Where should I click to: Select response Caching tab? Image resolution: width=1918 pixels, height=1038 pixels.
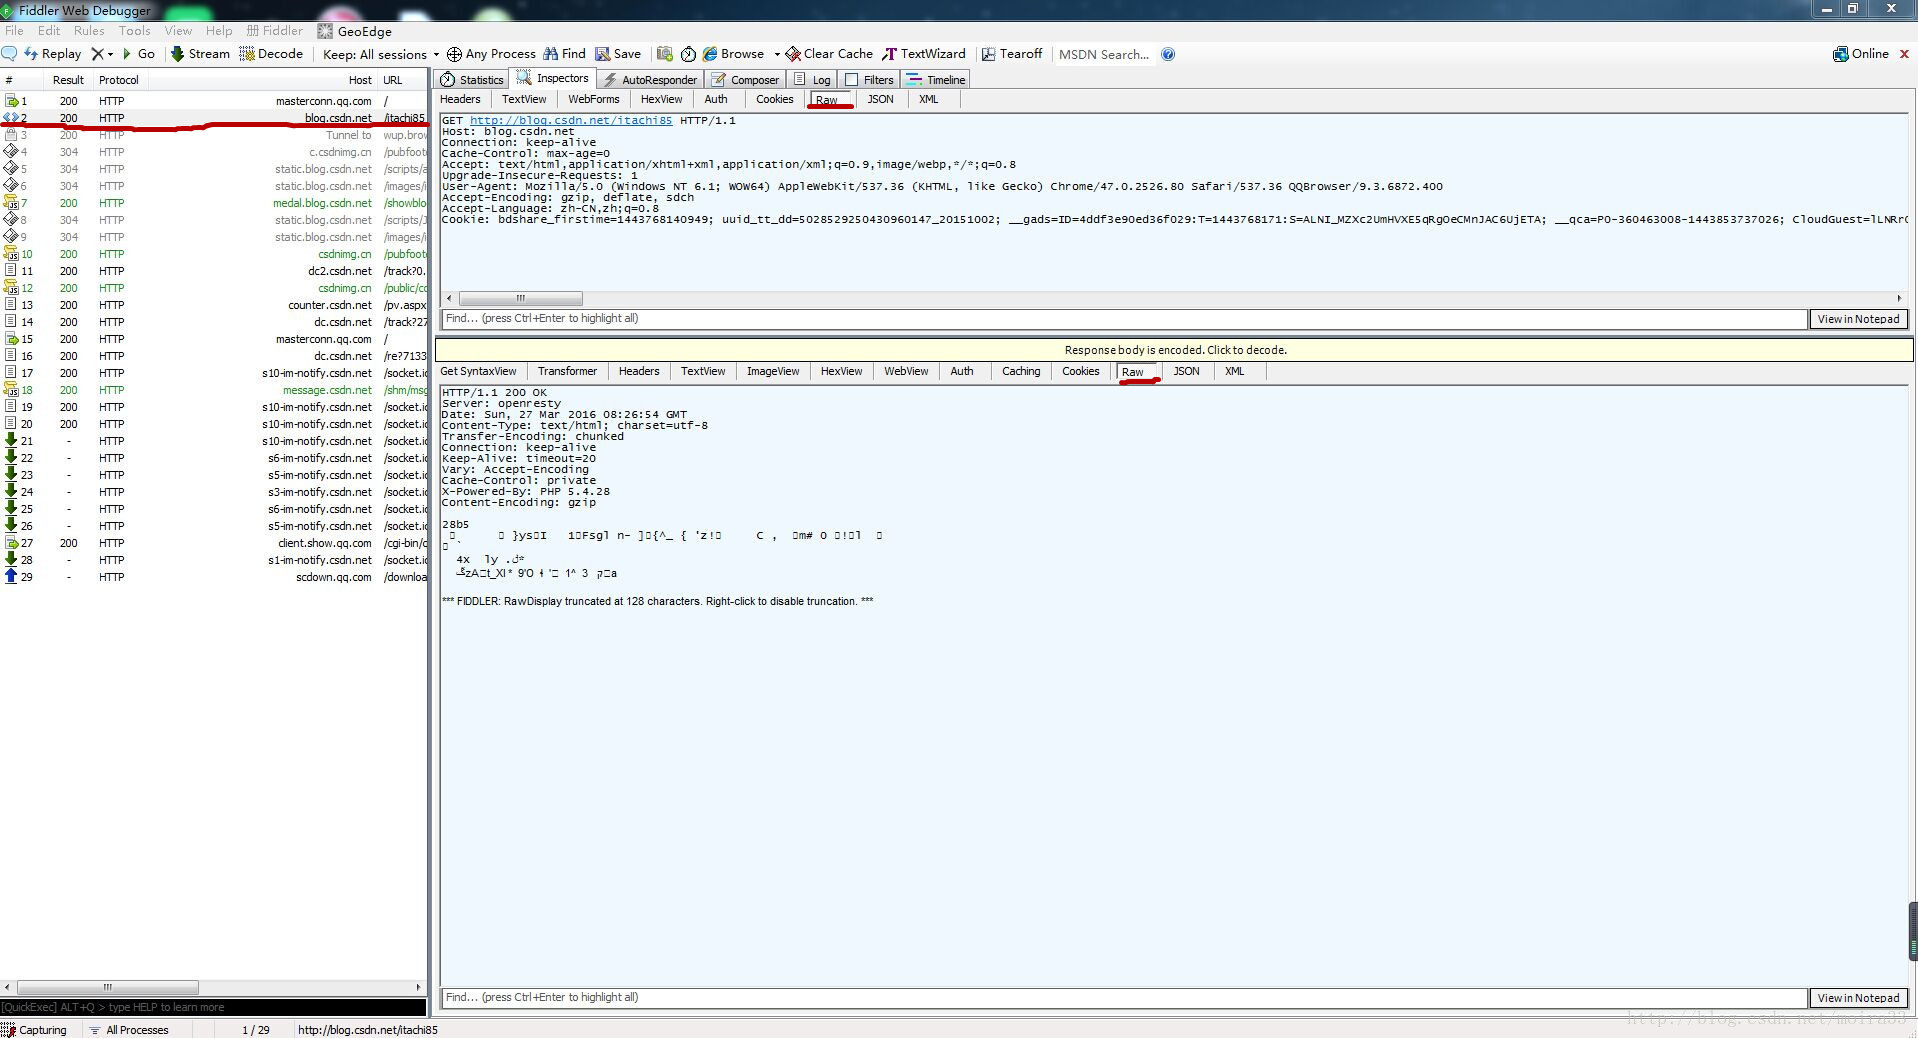click(x=1021, y=371)
